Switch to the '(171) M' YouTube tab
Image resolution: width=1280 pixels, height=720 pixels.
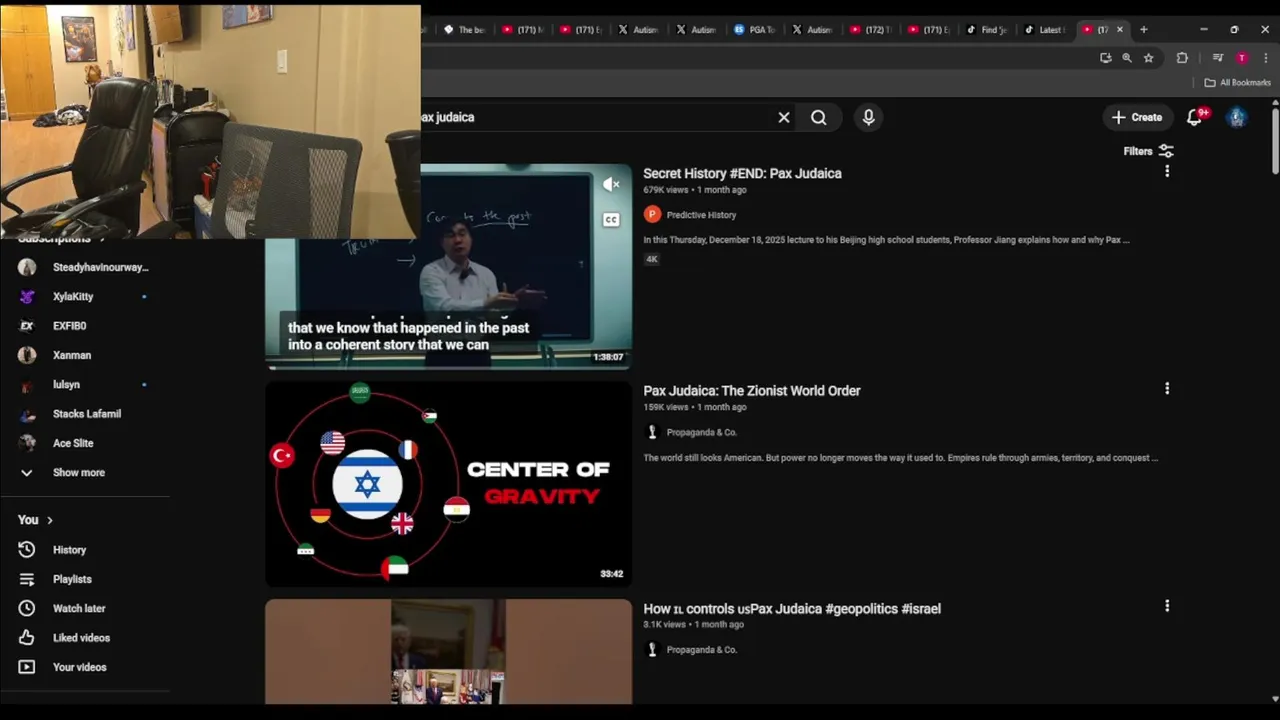(522, 30)
